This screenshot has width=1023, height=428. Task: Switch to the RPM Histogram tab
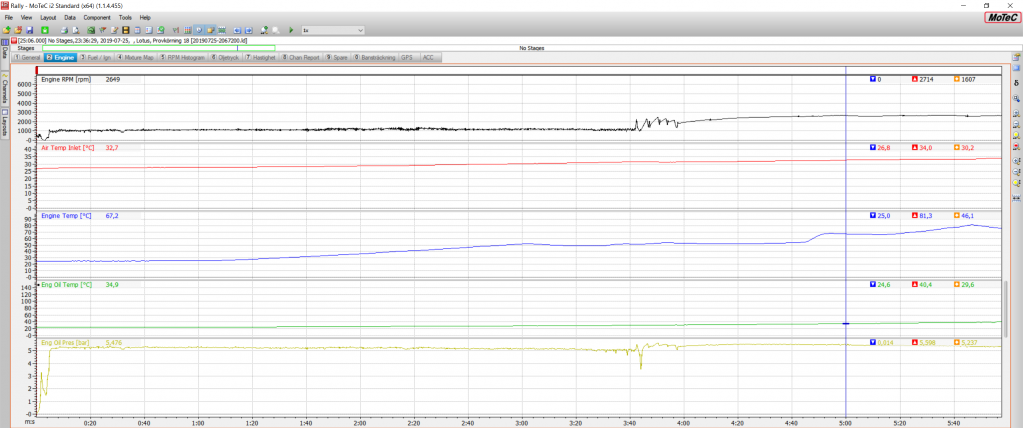pyautogui.click(x=183, y=58)
